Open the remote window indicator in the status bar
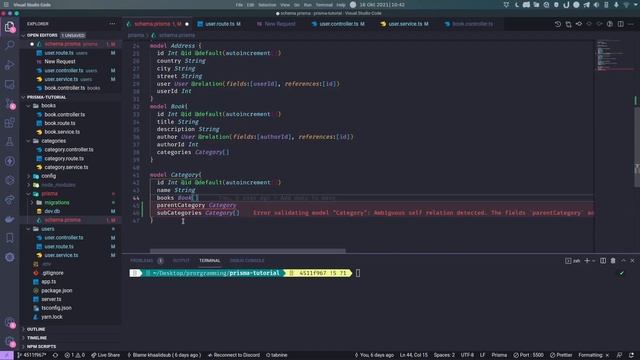This screenshot has width=640, height=360. point(7,355)
